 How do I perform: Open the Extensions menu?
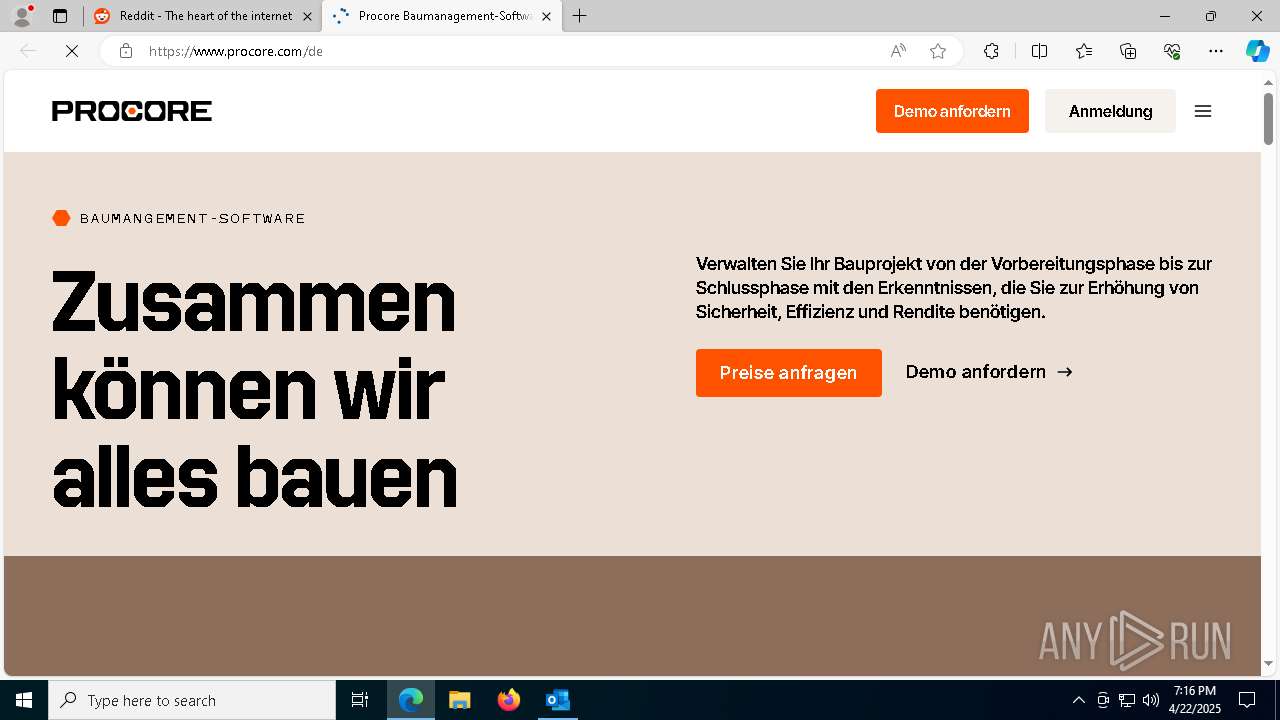point(991,51)
